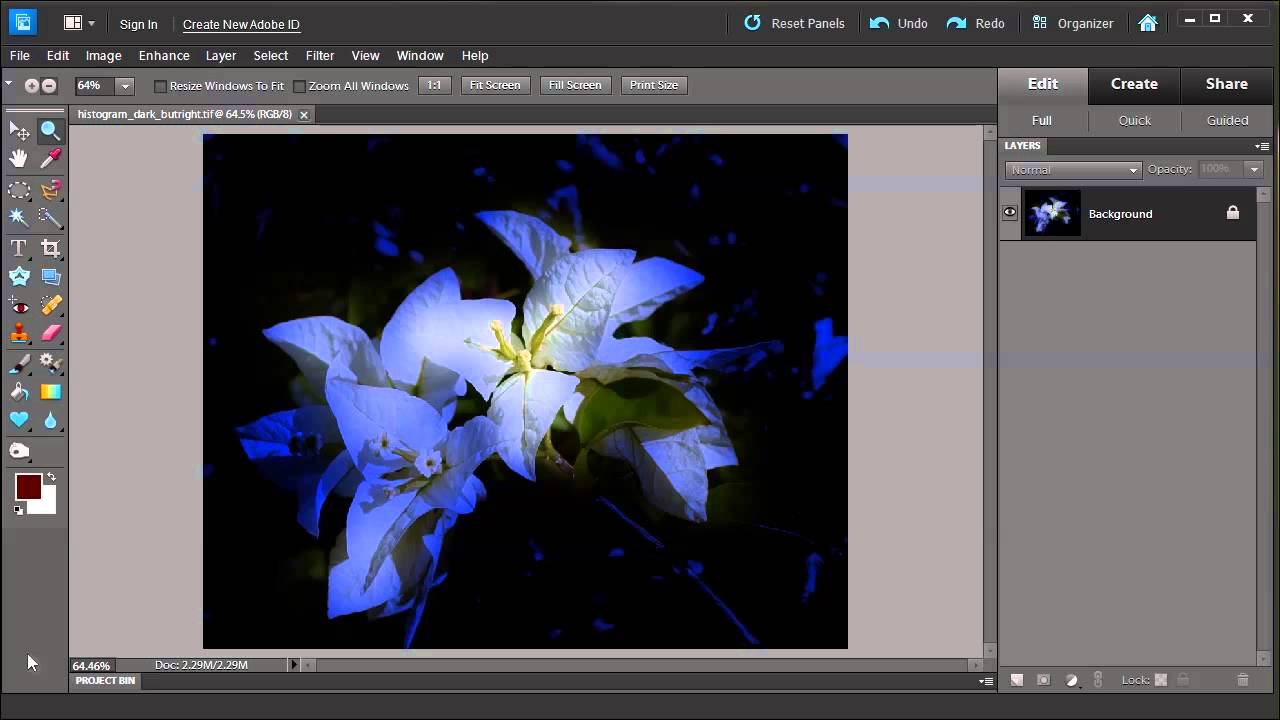Click the 1:1 zoom button

tap(434, 85)
